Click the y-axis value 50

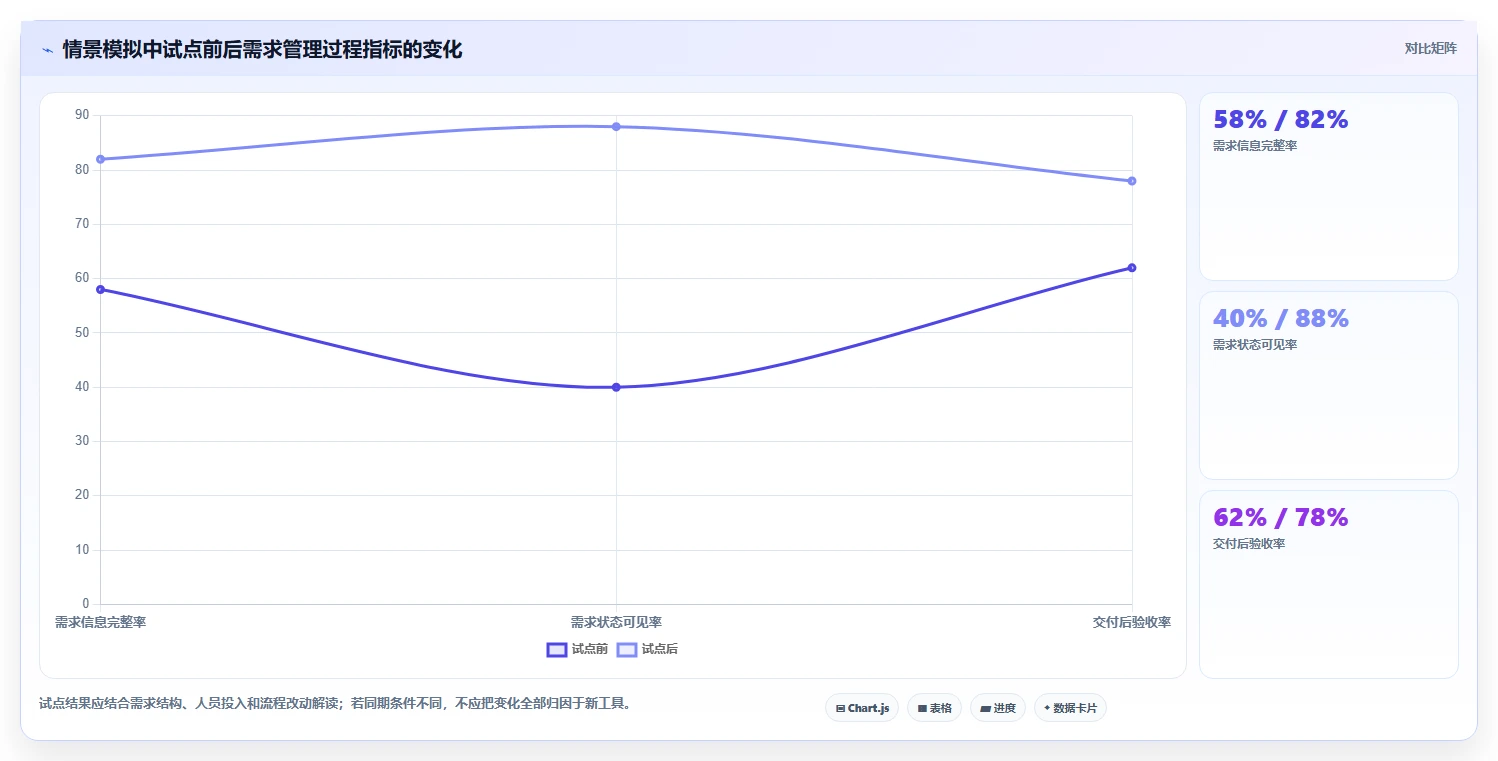(82, 332)
